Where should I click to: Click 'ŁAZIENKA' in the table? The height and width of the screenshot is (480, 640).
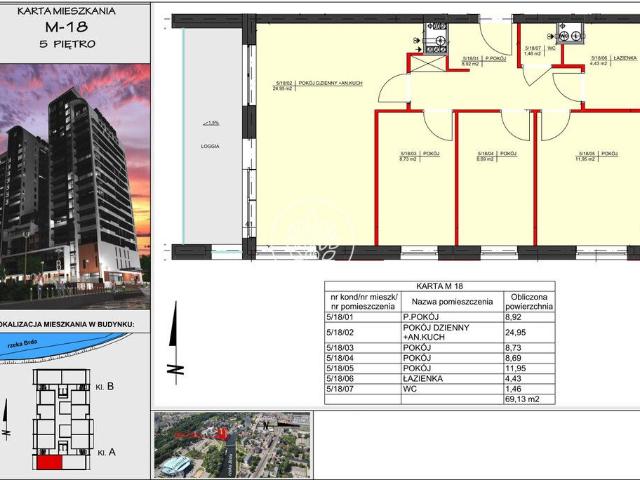pos(423,378)
